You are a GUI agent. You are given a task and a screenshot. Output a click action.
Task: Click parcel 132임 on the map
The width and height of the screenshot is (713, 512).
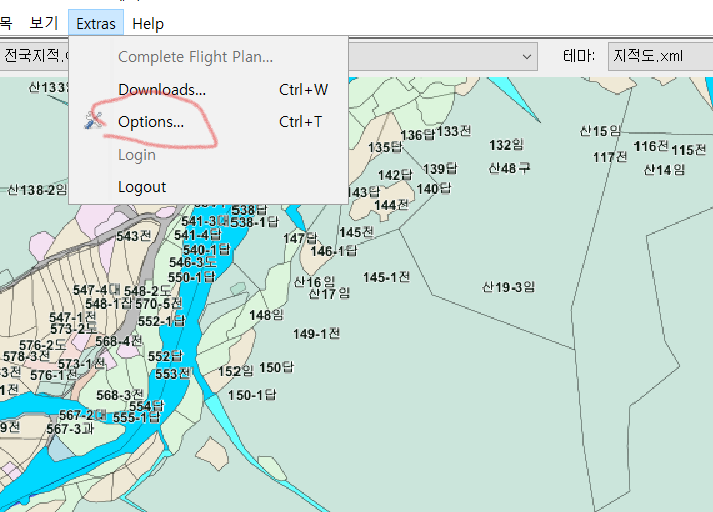(x=506, y=145)
